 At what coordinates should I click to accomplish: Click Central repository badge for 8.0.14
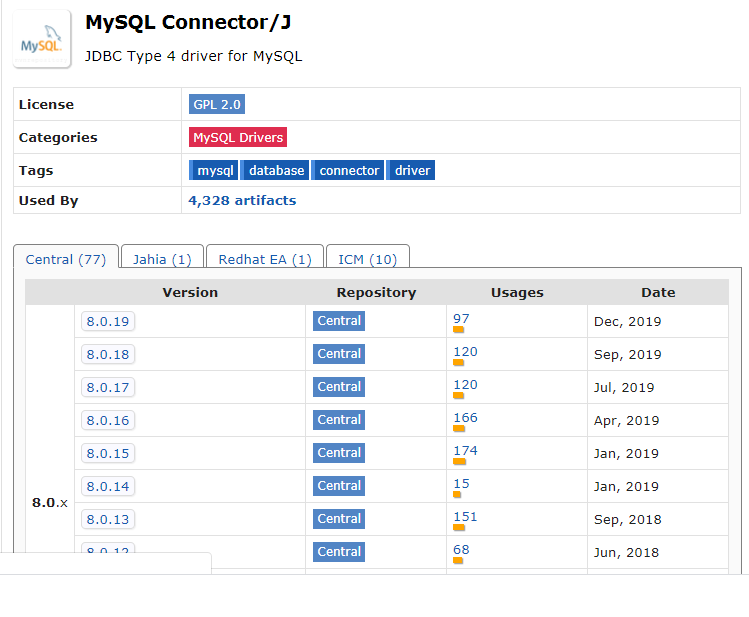339,485
